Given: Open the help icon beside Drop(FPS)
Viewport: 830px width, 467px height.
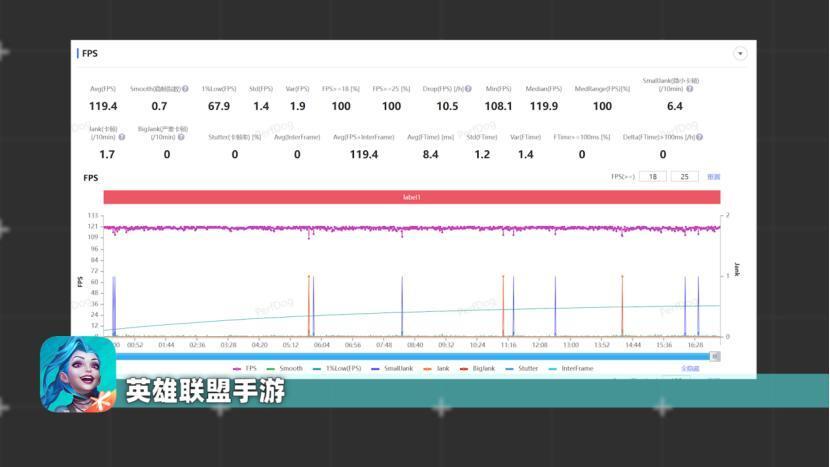Looking at the screenshot, I should tap(468, 89).
